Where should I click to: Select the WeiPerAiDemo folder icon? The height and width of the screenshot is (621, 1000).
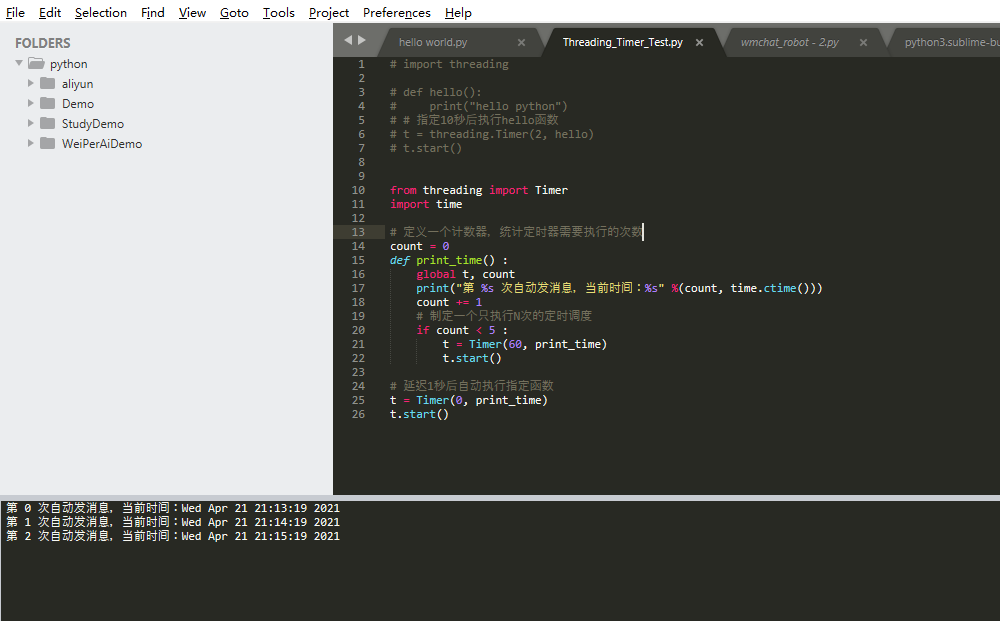[x=47, y=143]
